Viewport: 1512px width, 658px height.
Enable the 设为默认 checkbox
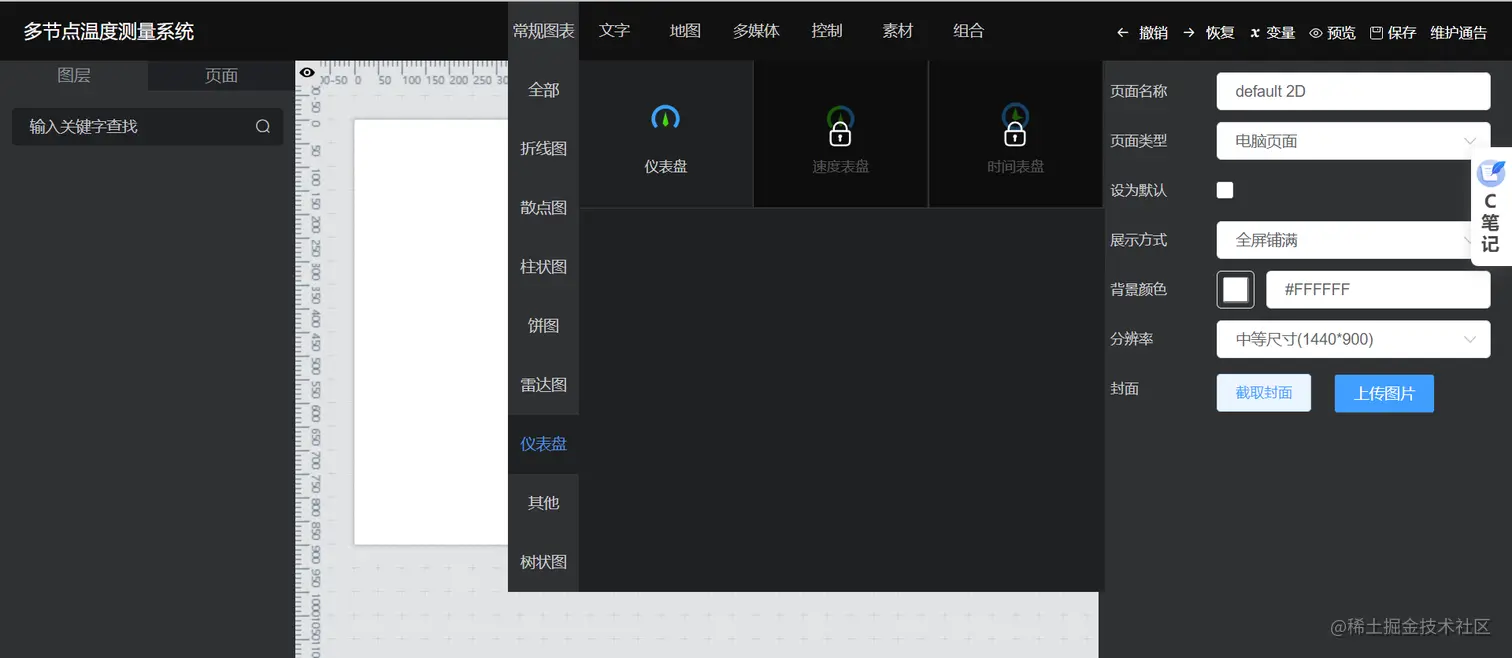pos(1225,190)
